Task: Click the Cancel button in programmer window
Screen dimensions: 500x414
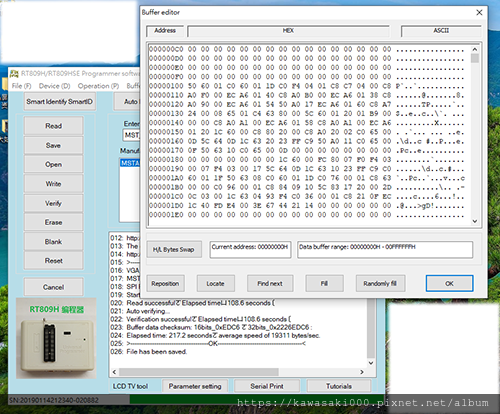Action: (x=53, y=287)
